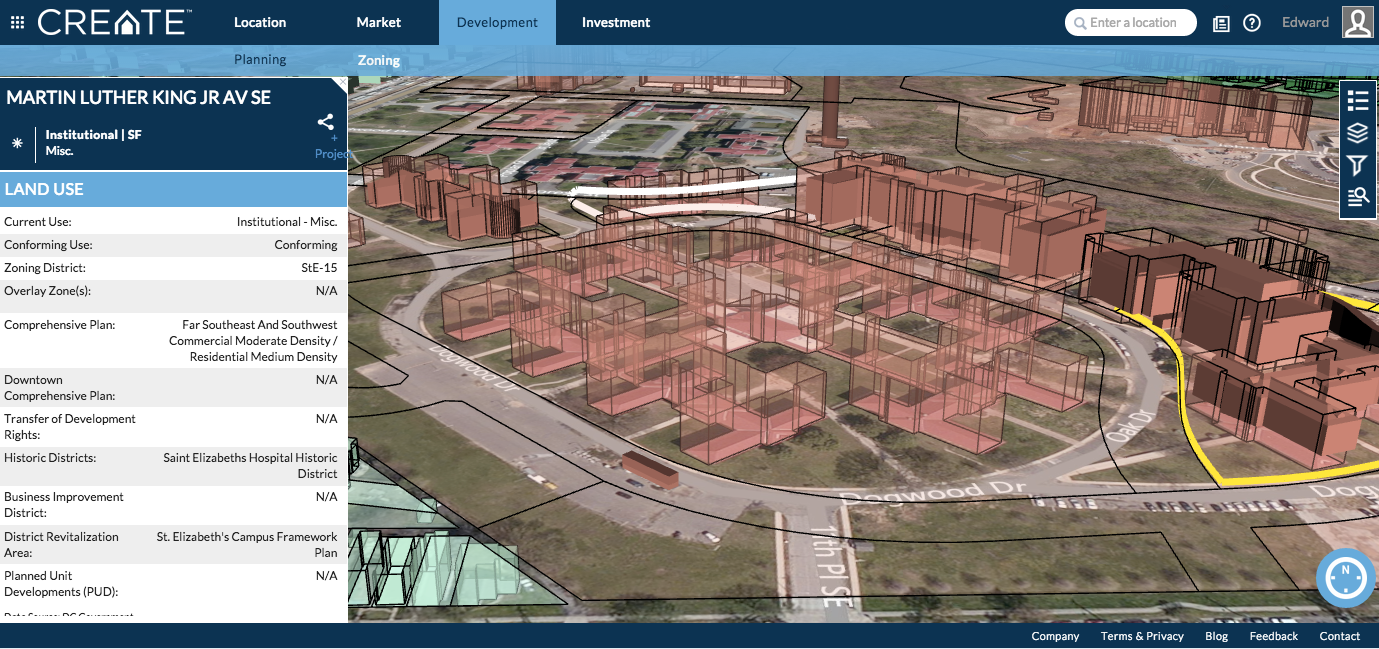Image resolution: width=1379 pixels, height=649 pixels.
Task: Click the Saint Elizabeths Hospital Historic District value
Action: click(251, 466)
